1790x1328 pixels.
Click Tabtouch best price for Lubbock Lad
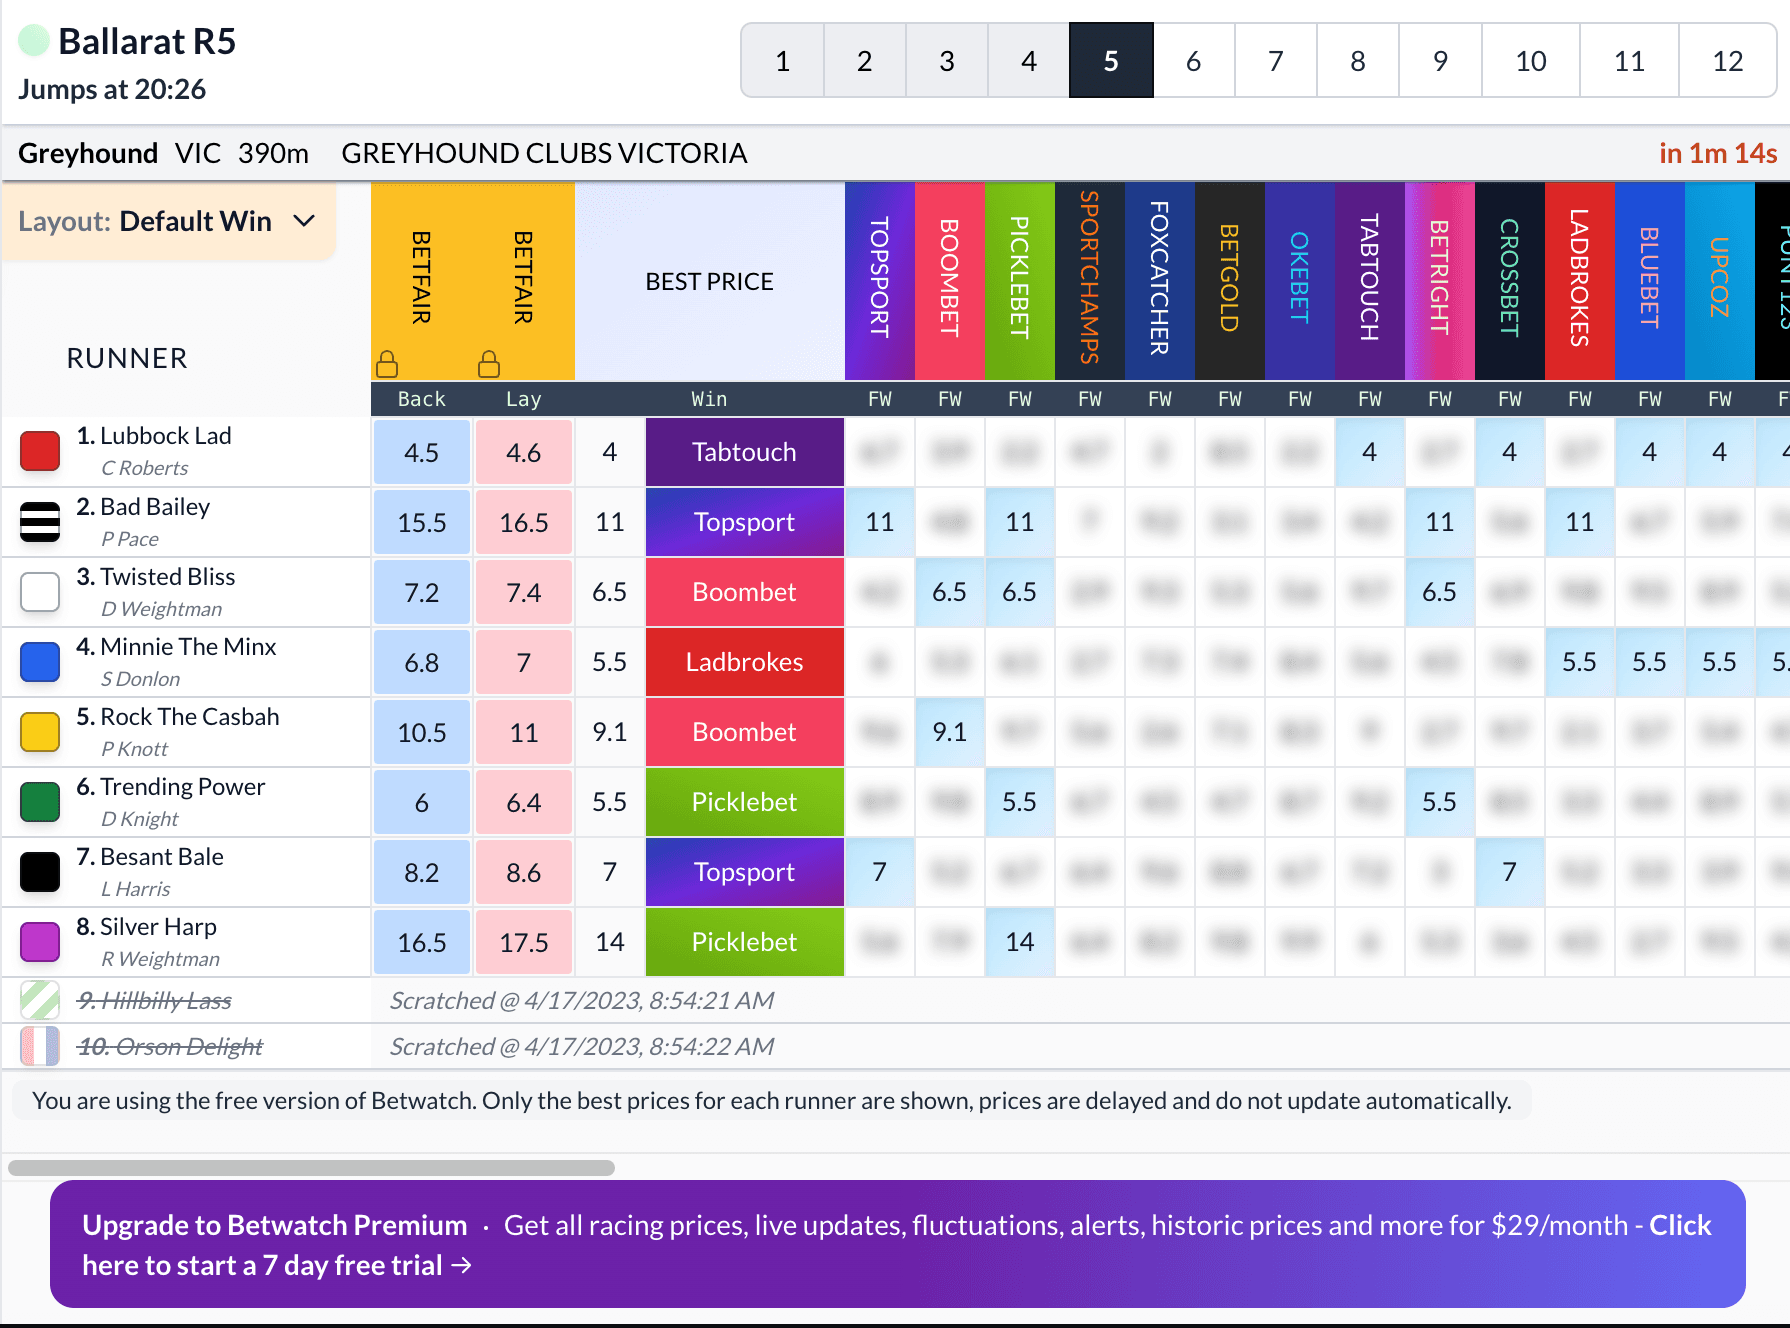pyautogui.click(x=744, y=451)
